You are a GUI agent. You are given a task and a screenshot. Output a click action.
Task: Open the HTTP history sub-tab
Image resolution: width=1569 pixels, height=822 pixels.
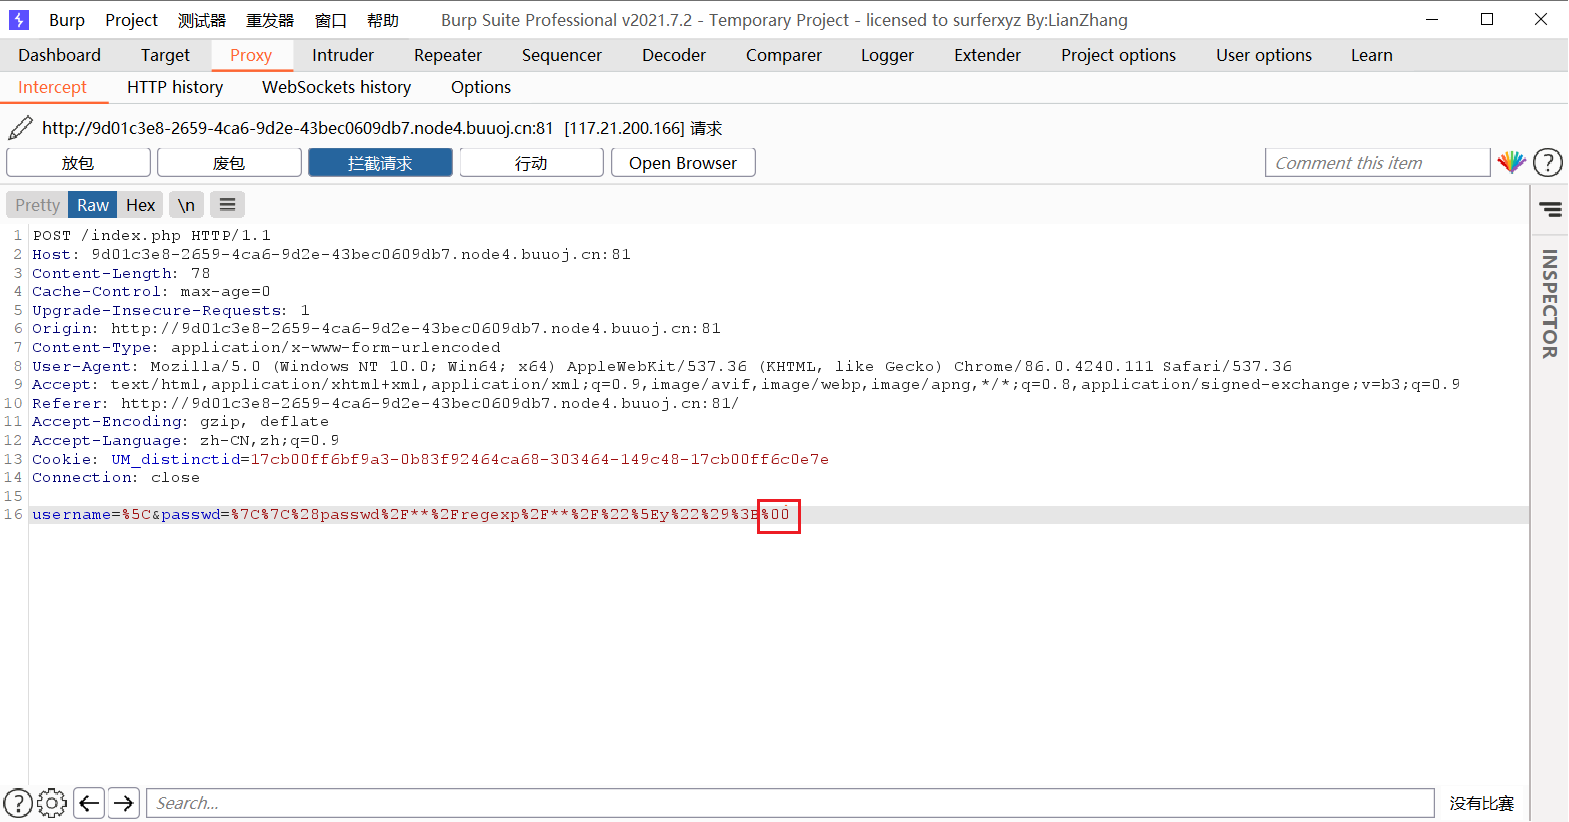(x=175, y=87)
